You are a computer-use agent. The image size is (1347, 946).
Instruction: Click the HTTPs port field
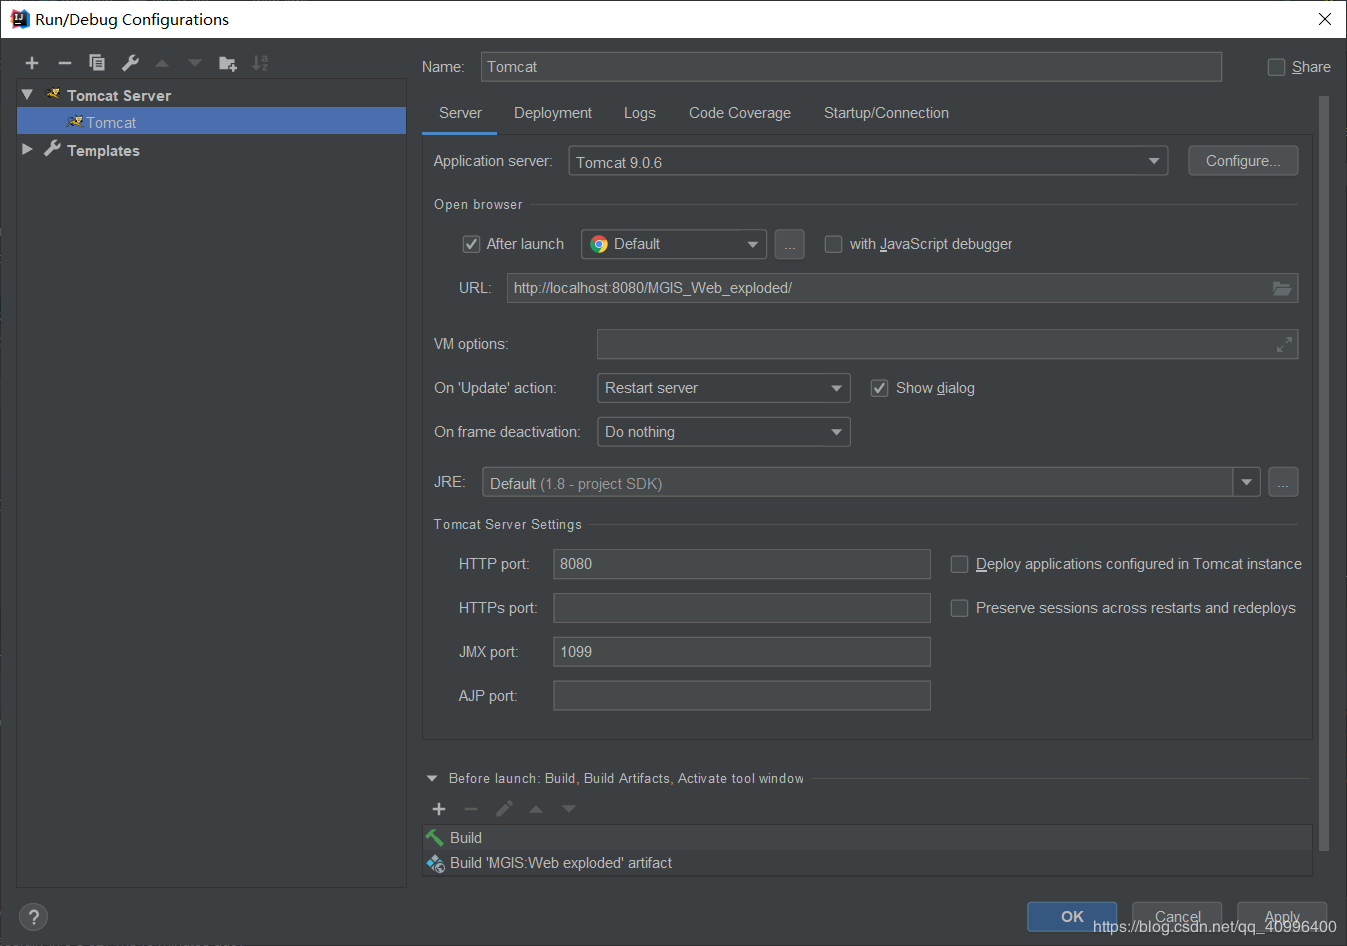(x=742, y=608)
